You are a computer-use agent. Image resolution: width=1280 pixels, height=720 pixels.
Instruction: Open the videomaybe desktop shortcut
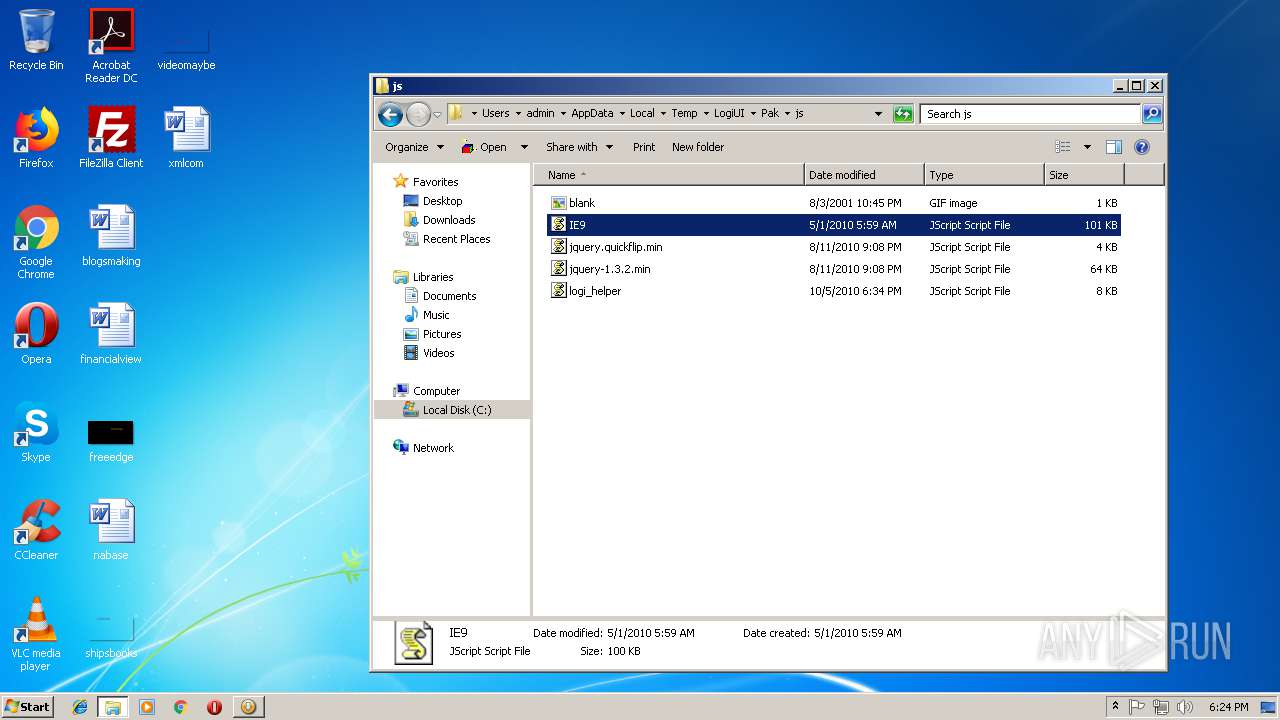(x=186, y=45)
